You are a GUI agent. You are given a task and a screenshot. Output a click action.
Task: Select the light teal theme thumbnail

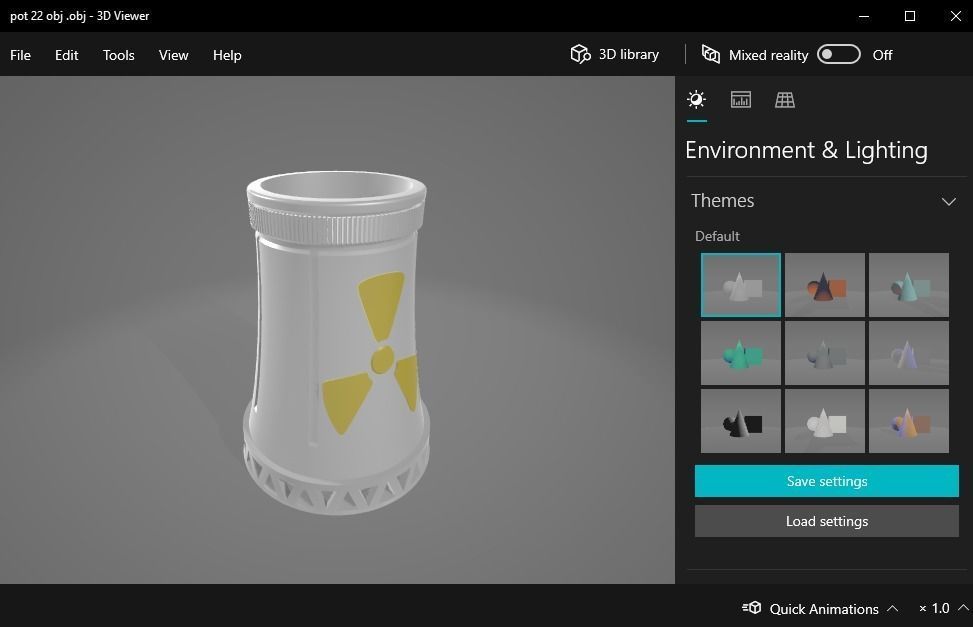pos(908,285)
